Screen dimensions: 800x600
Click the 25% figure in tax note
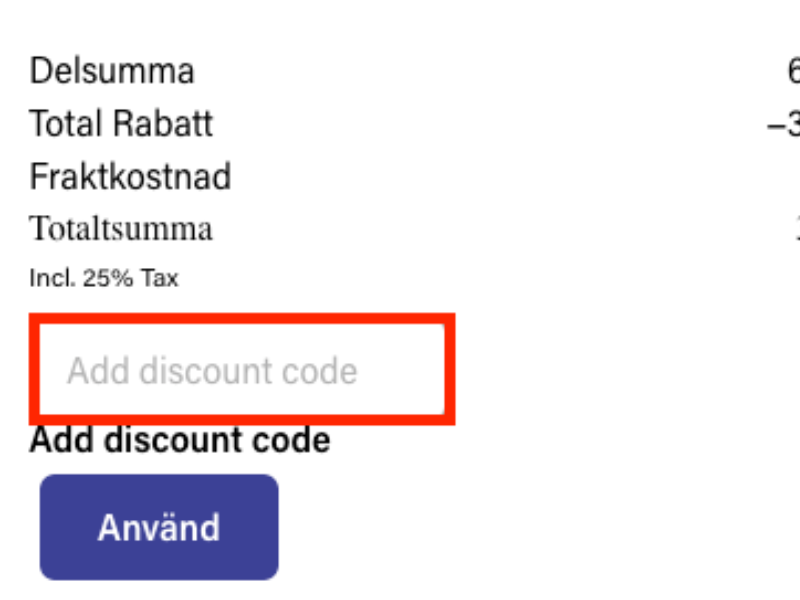point(103,278)
